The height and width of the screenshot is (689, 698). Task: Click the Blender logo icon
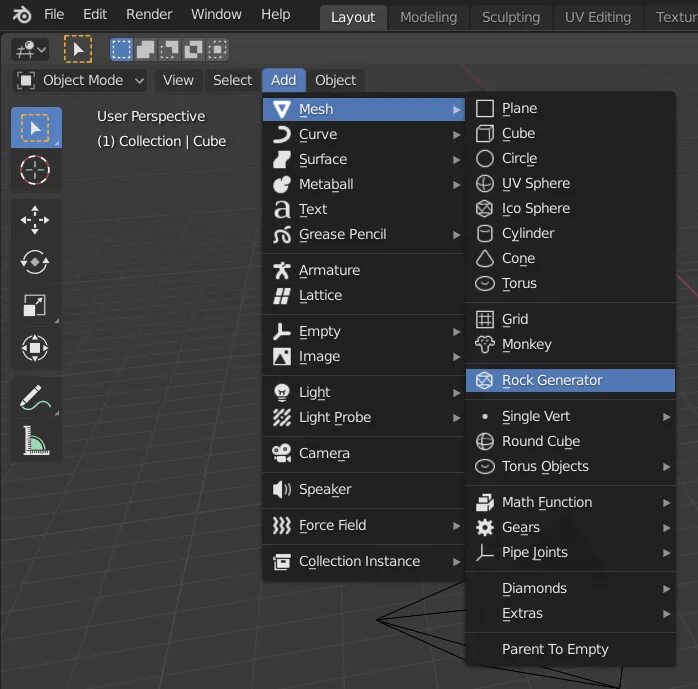21,15
